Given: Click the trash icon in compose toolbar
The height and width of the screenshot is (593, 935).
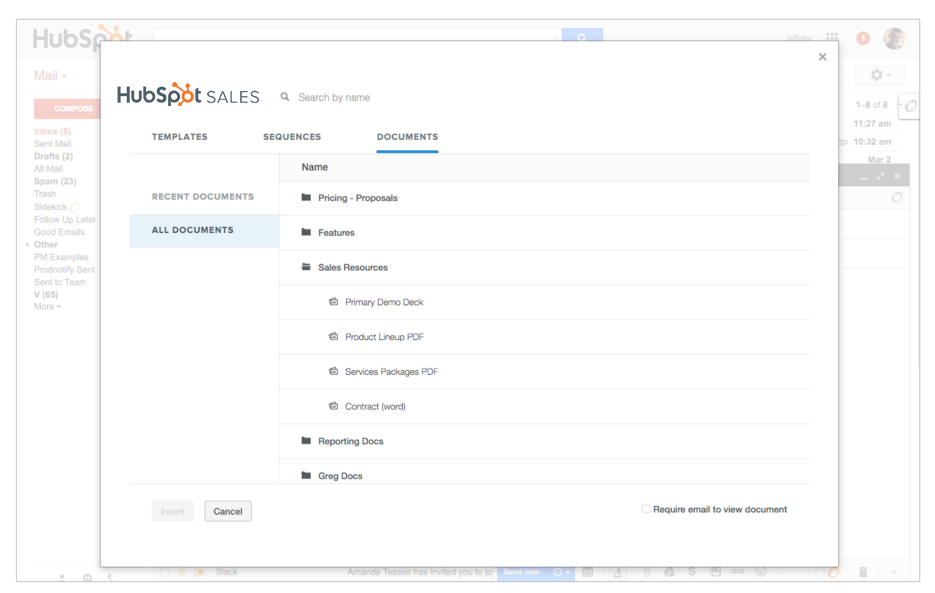Looking at the screenshot, I should pyautogui.click(x=863, y=572).
